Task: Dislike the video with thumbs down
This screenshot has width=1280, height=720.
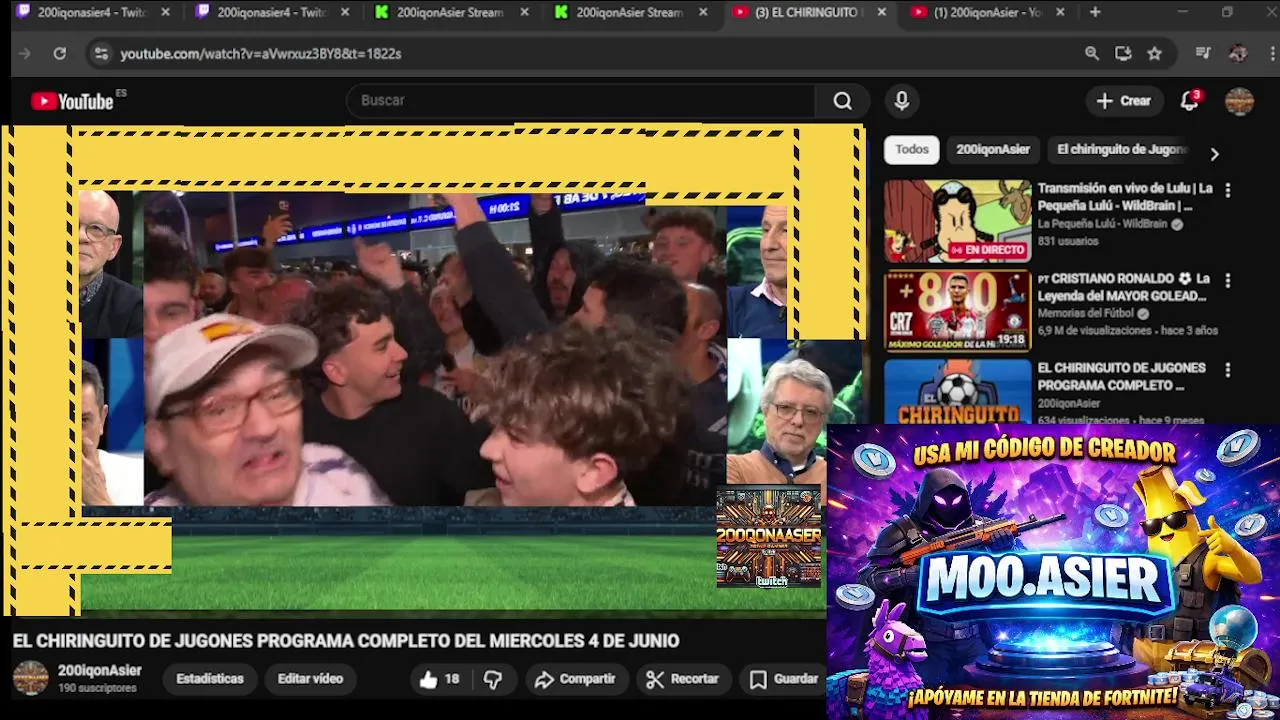Action: click(492, 679)
